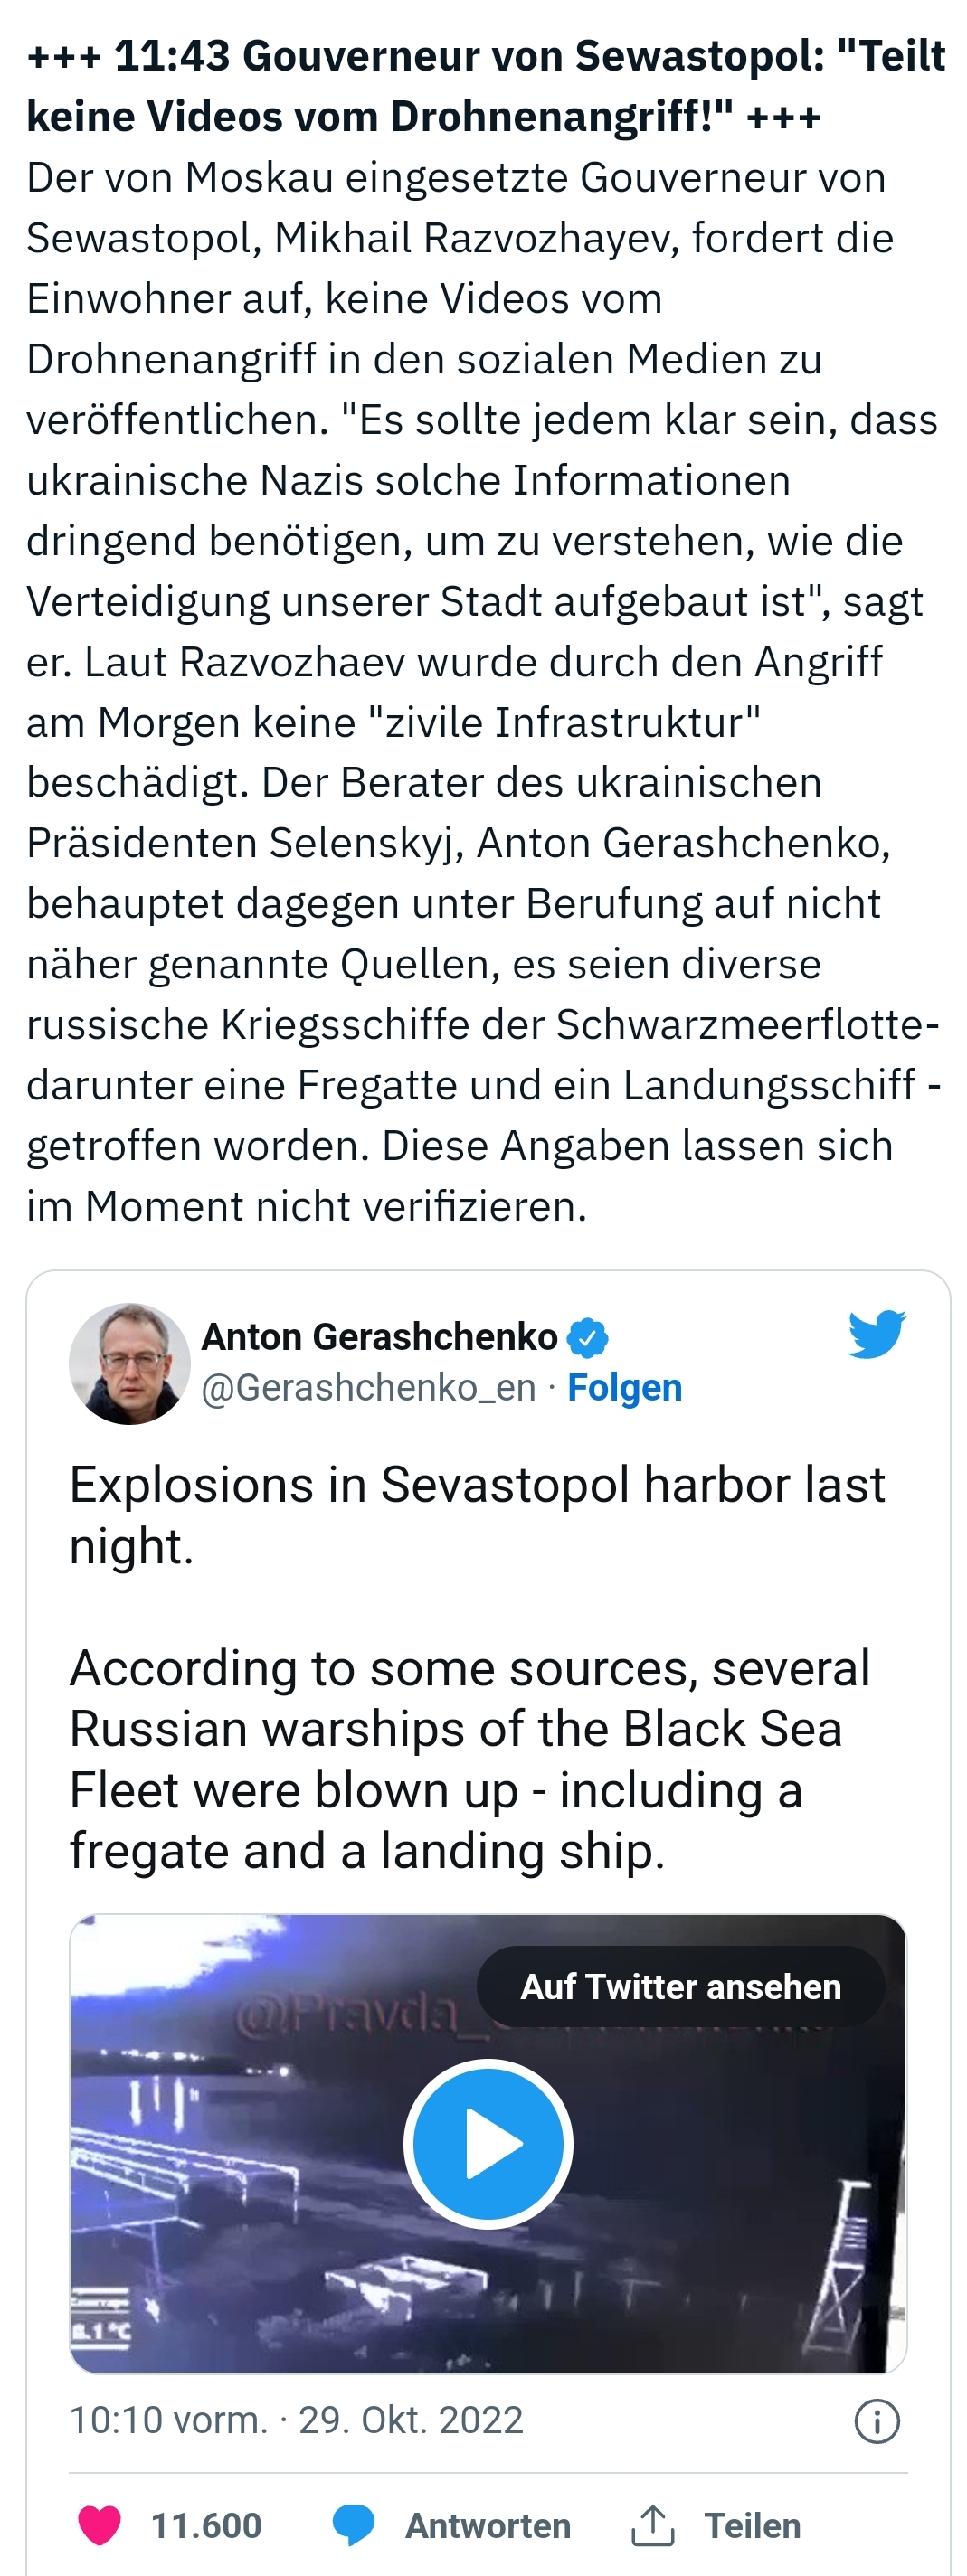This screenshot has height=2576, width=967.
Task: Click the tweet text about Sevastopol explosions
Action: (476, 1666)
